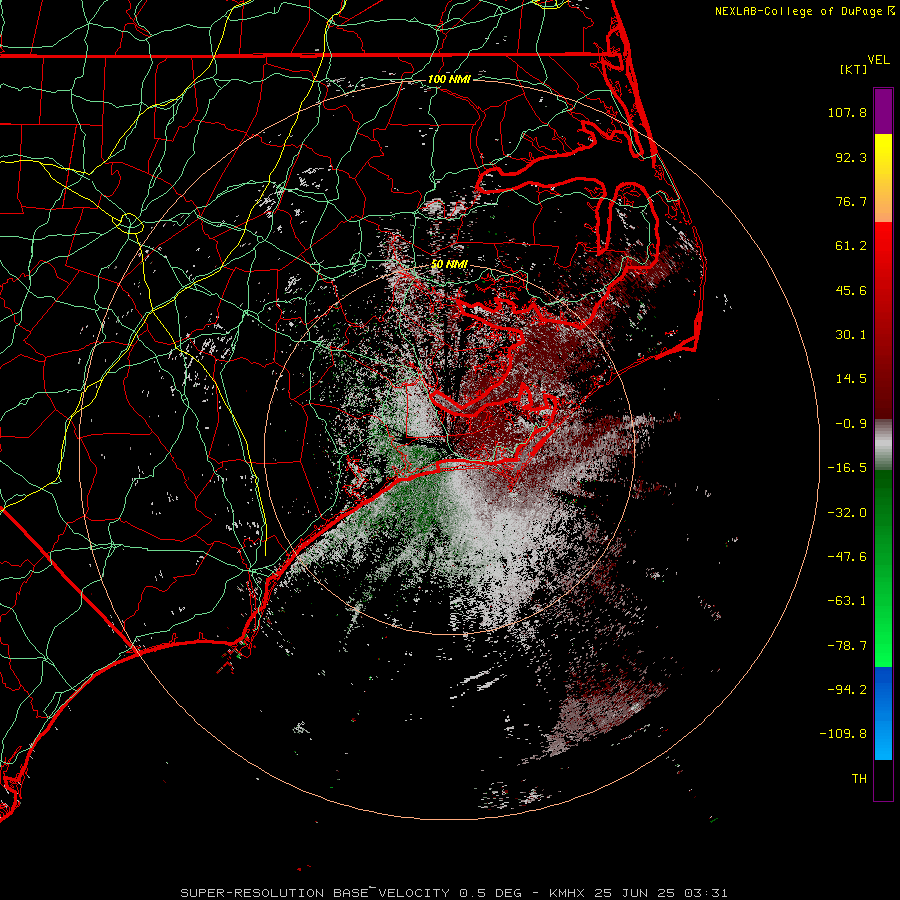Screen dimensions: 900x900
Task: Pick the purple segment of the velocity color bar
Action: (x=883, y=111)
